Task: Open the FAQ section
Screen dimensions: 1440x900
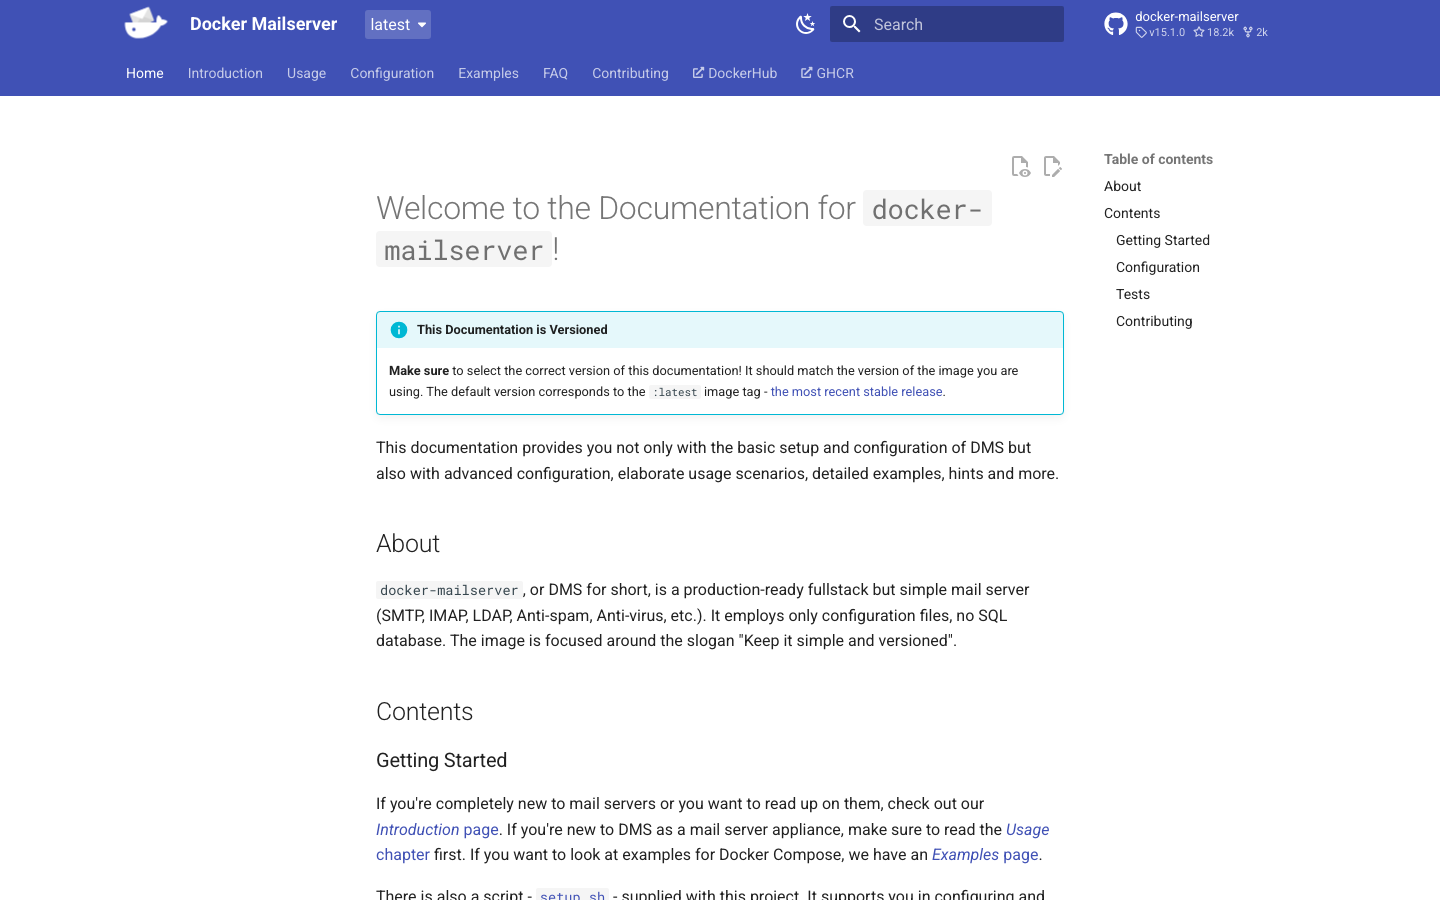Action: pyautogui.click(x=555, y=72)
